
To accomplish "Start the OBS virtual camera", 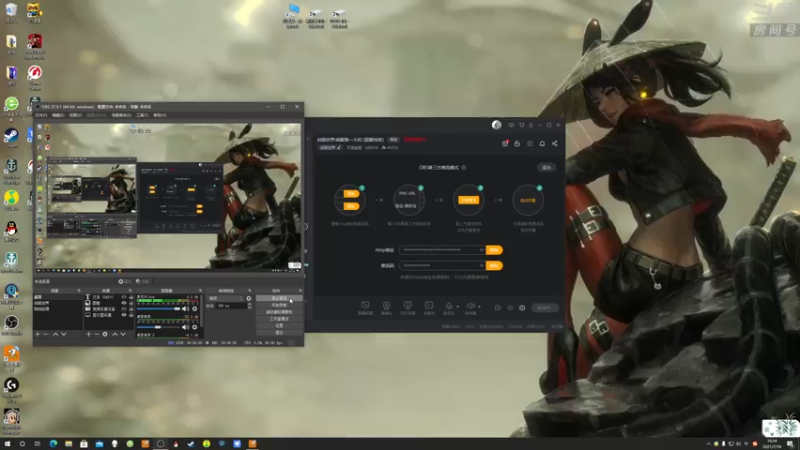I will 279,312.
